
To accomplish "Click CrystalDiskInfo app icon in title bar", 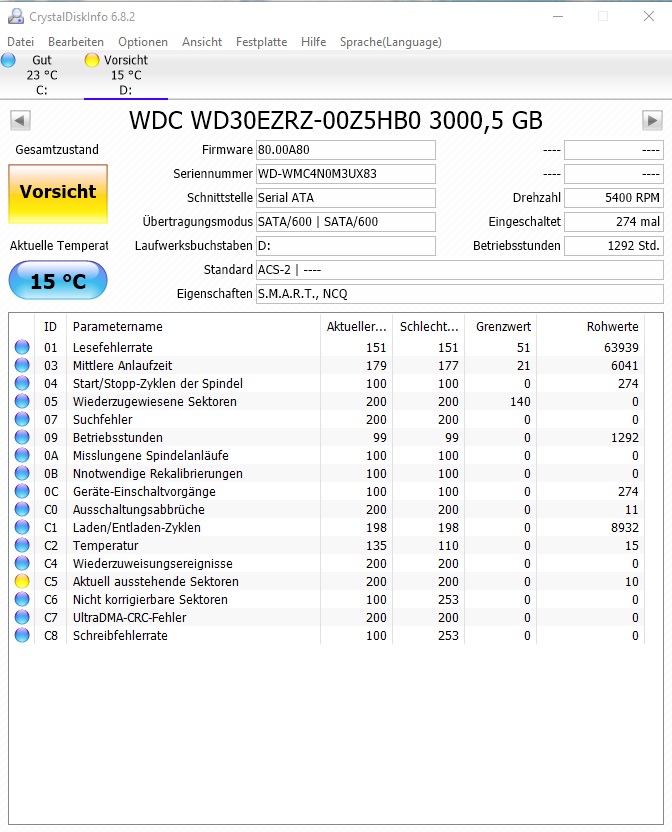I will pyautogui.click(x=16, y=16).
